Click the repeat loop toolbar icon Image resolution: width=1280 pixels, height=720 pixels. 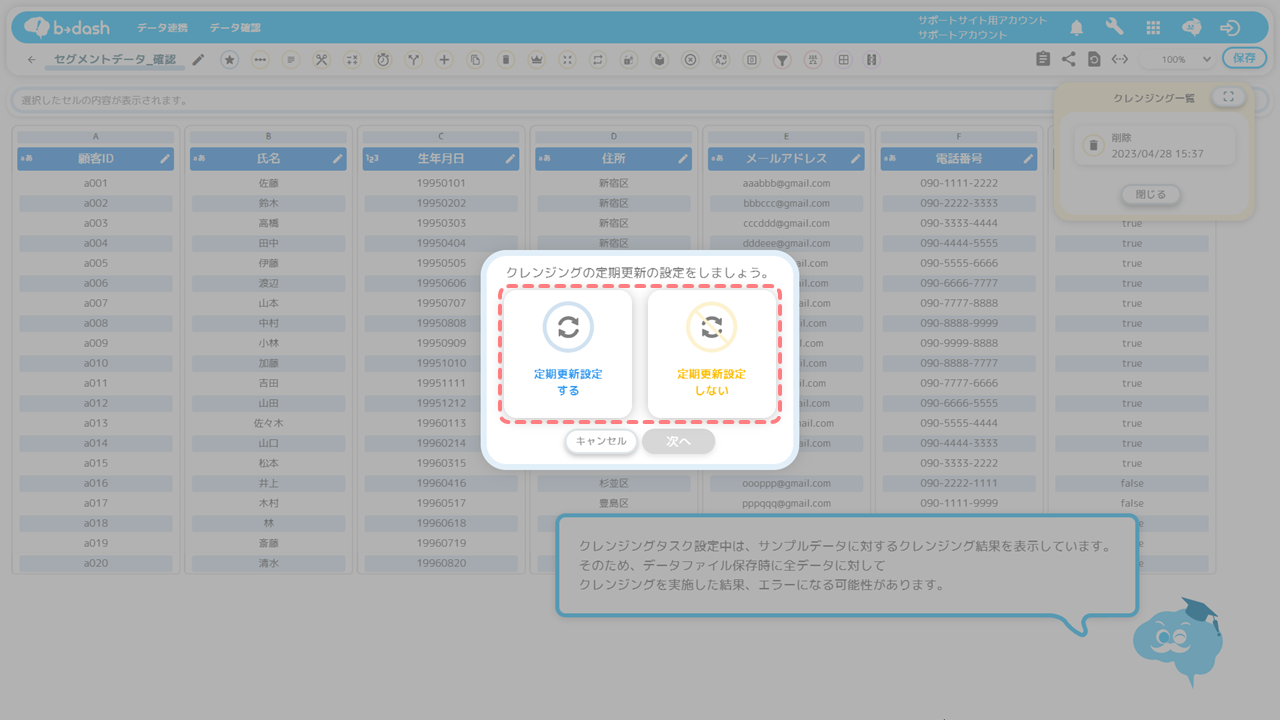(598, 60)
